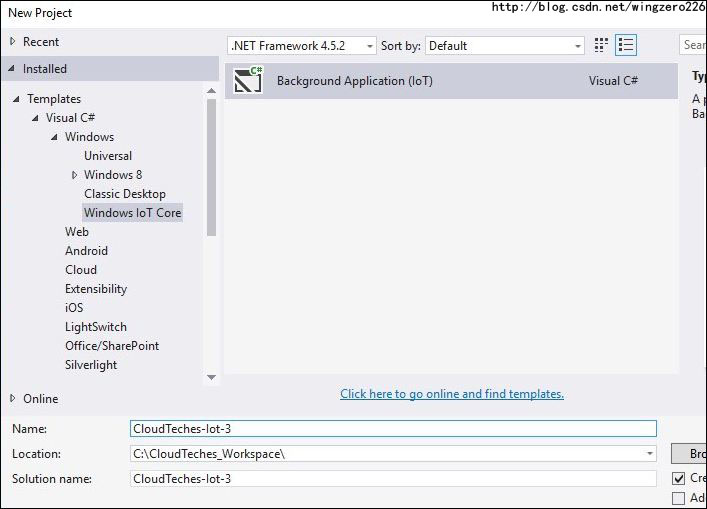Select LightSwitch template category
This screenshot has height=509, width=707.
pos(96,327)
